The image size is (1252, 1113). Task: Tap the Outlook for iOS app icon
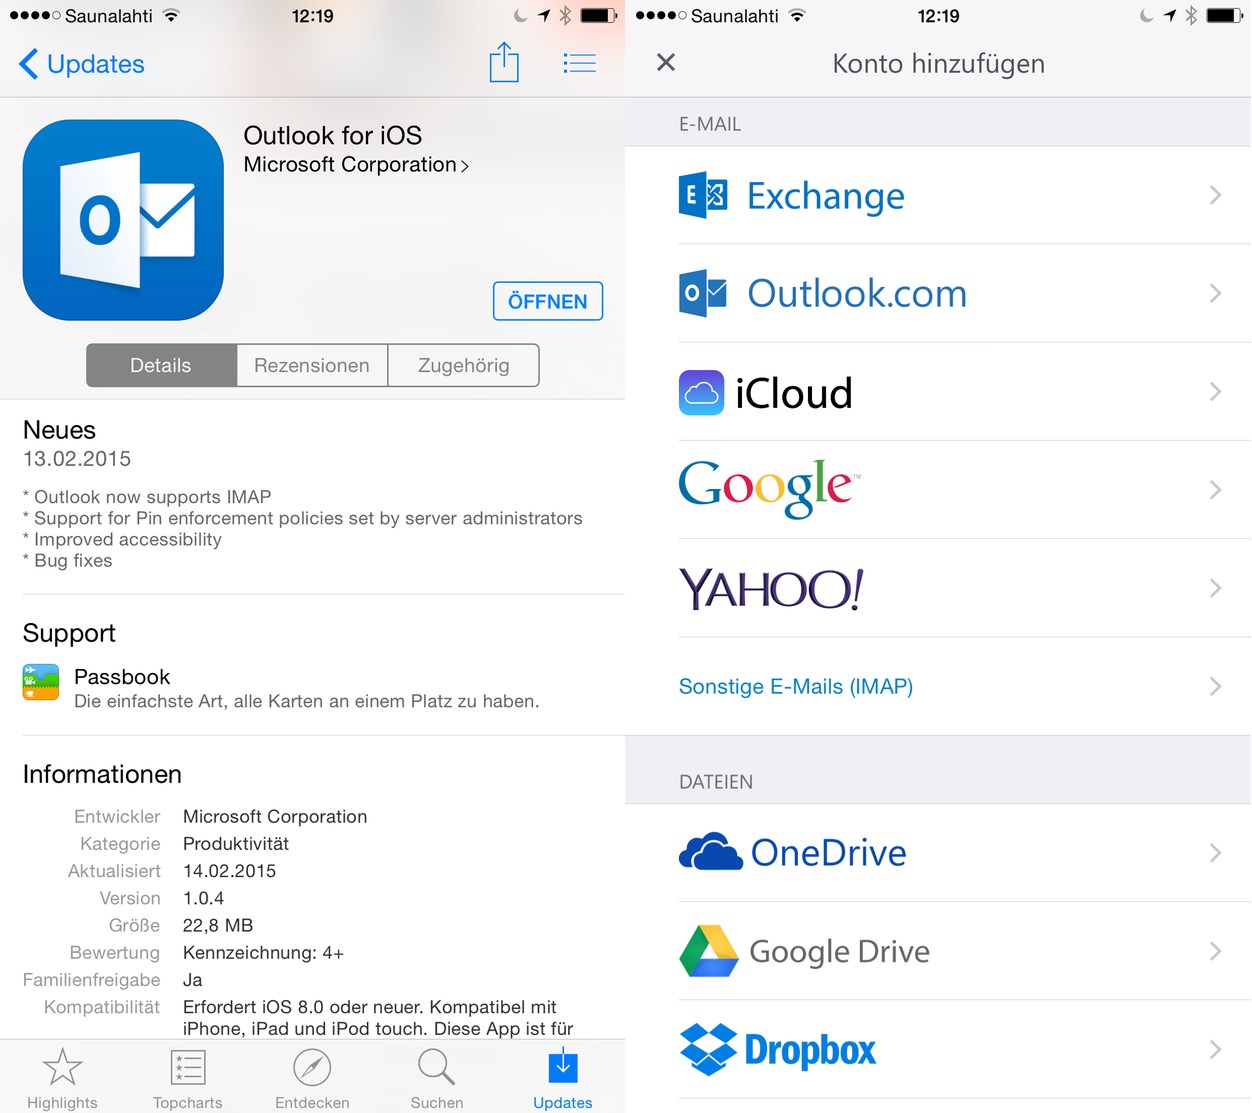123,220
